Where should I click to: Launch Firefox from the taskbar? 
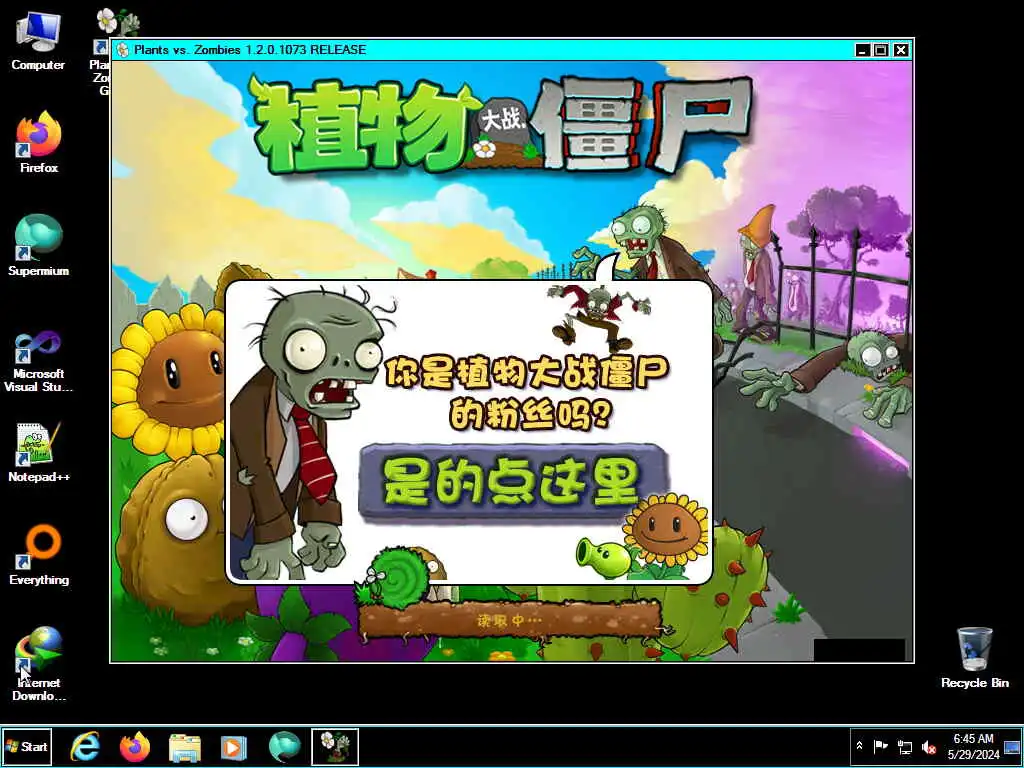coord(135,746)
